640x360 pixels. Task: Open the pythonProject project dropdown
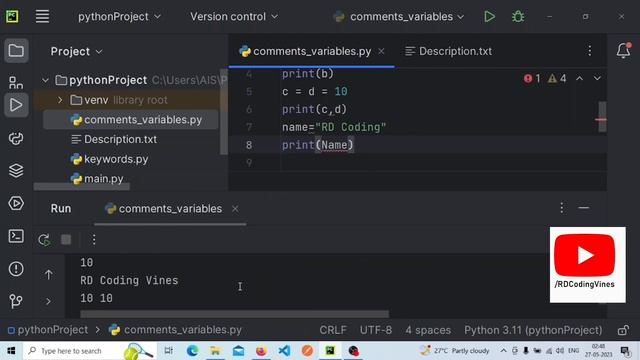pos(119,17)
